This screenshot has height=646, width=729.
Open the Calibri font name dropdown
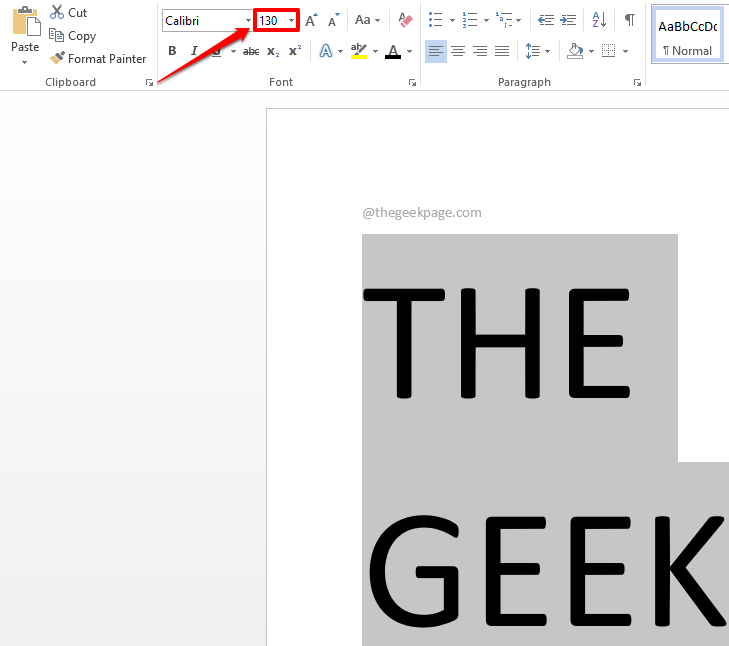[248, 21]
